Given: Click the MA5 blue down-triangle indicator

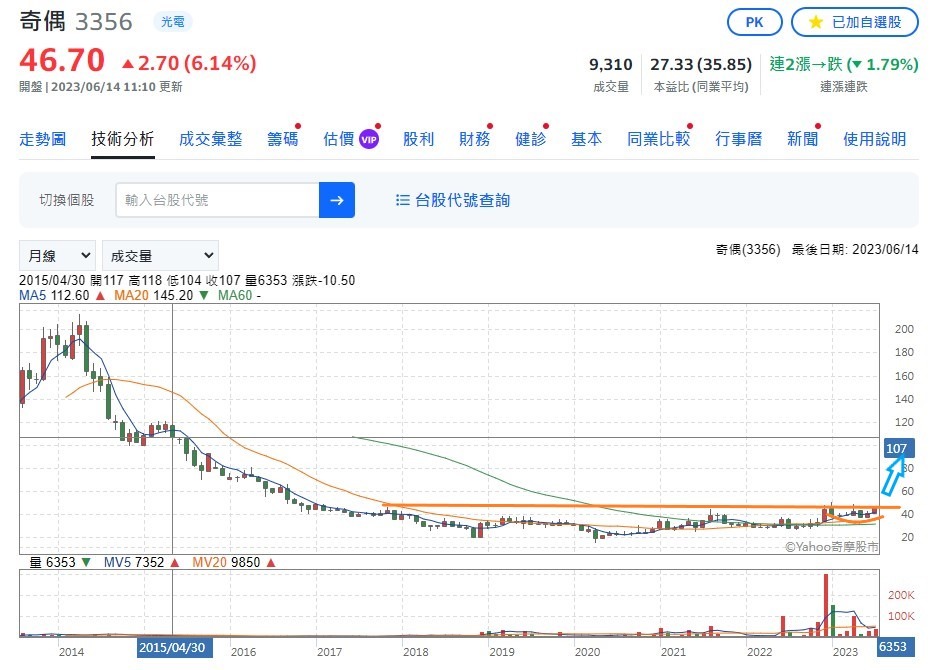Looking at the screenshot, I should point(102,296).
